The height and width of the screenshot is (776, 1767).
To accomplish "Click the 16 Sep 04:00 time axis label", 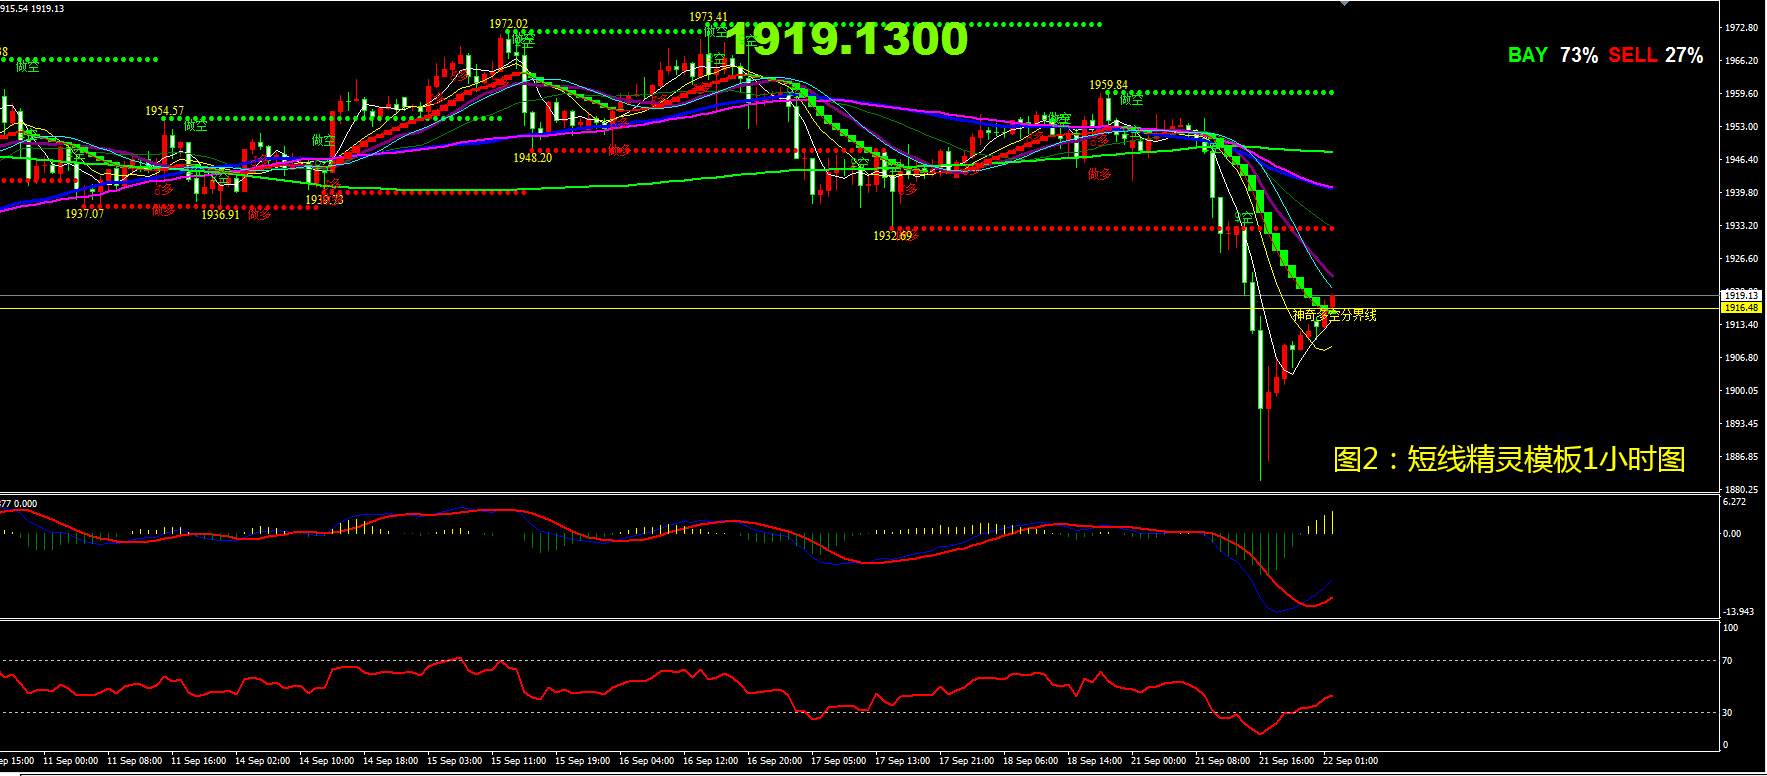I will coord(647,761).
